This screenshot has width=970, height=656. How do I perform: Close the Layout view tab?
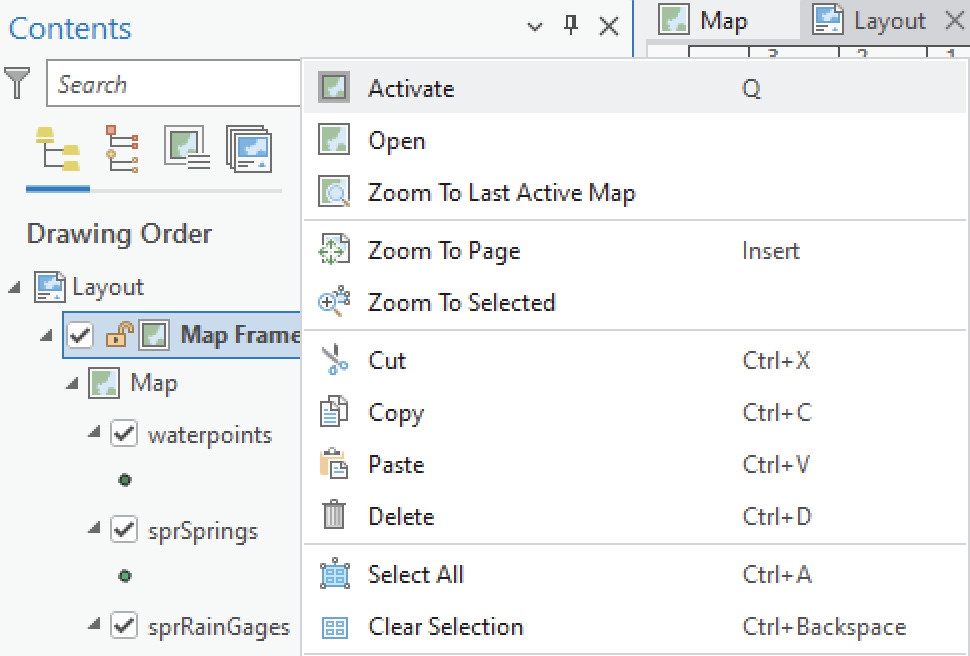954,21
